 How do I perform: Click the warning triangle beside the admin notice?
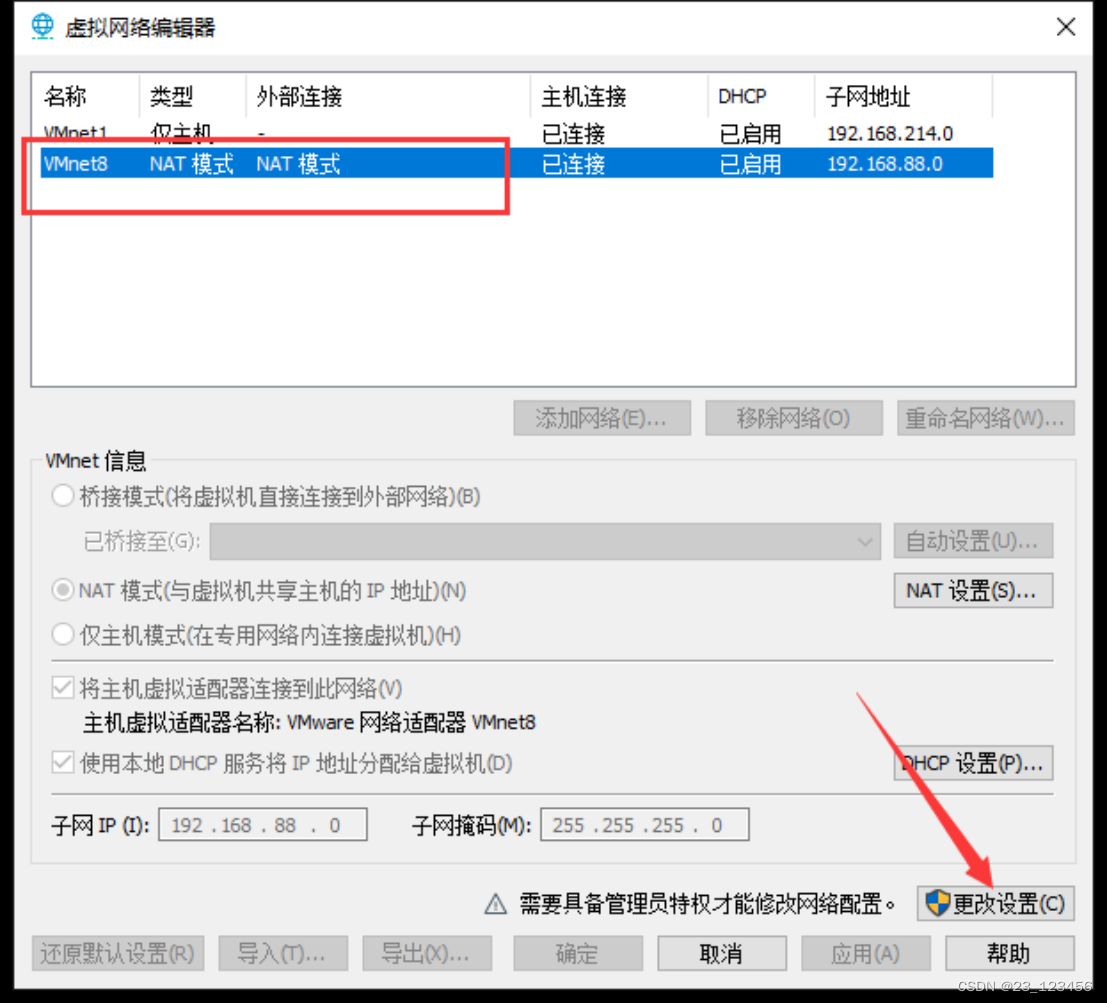click(x=496, y=903)
